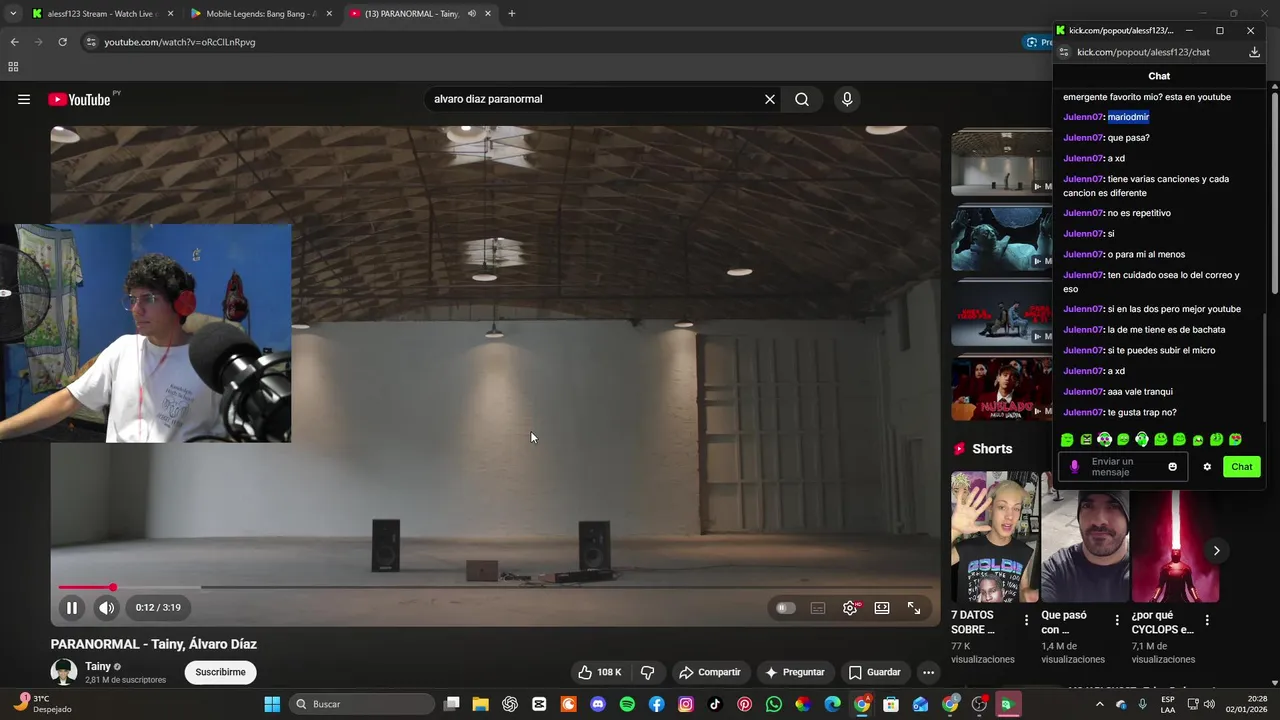Open TikTok from the taskbar

coord(715,704)
